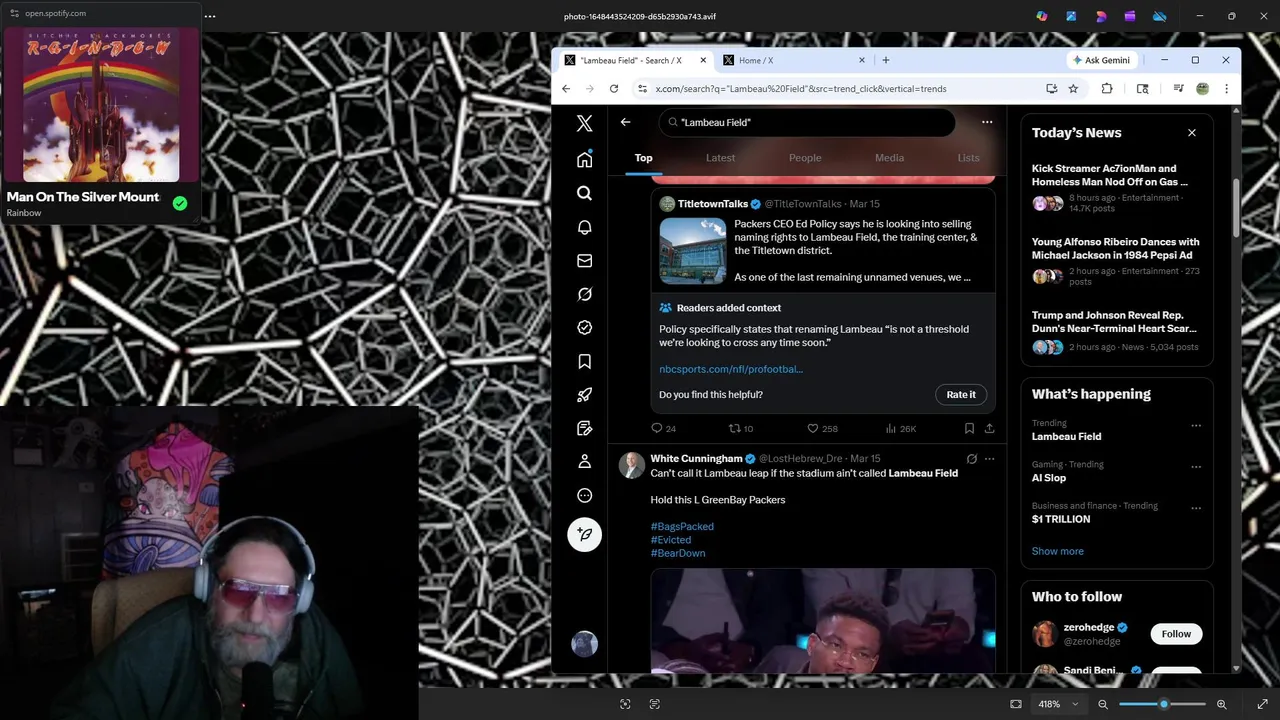
Task: Share the TitletownTalks quote post
Action: (989, 428)
